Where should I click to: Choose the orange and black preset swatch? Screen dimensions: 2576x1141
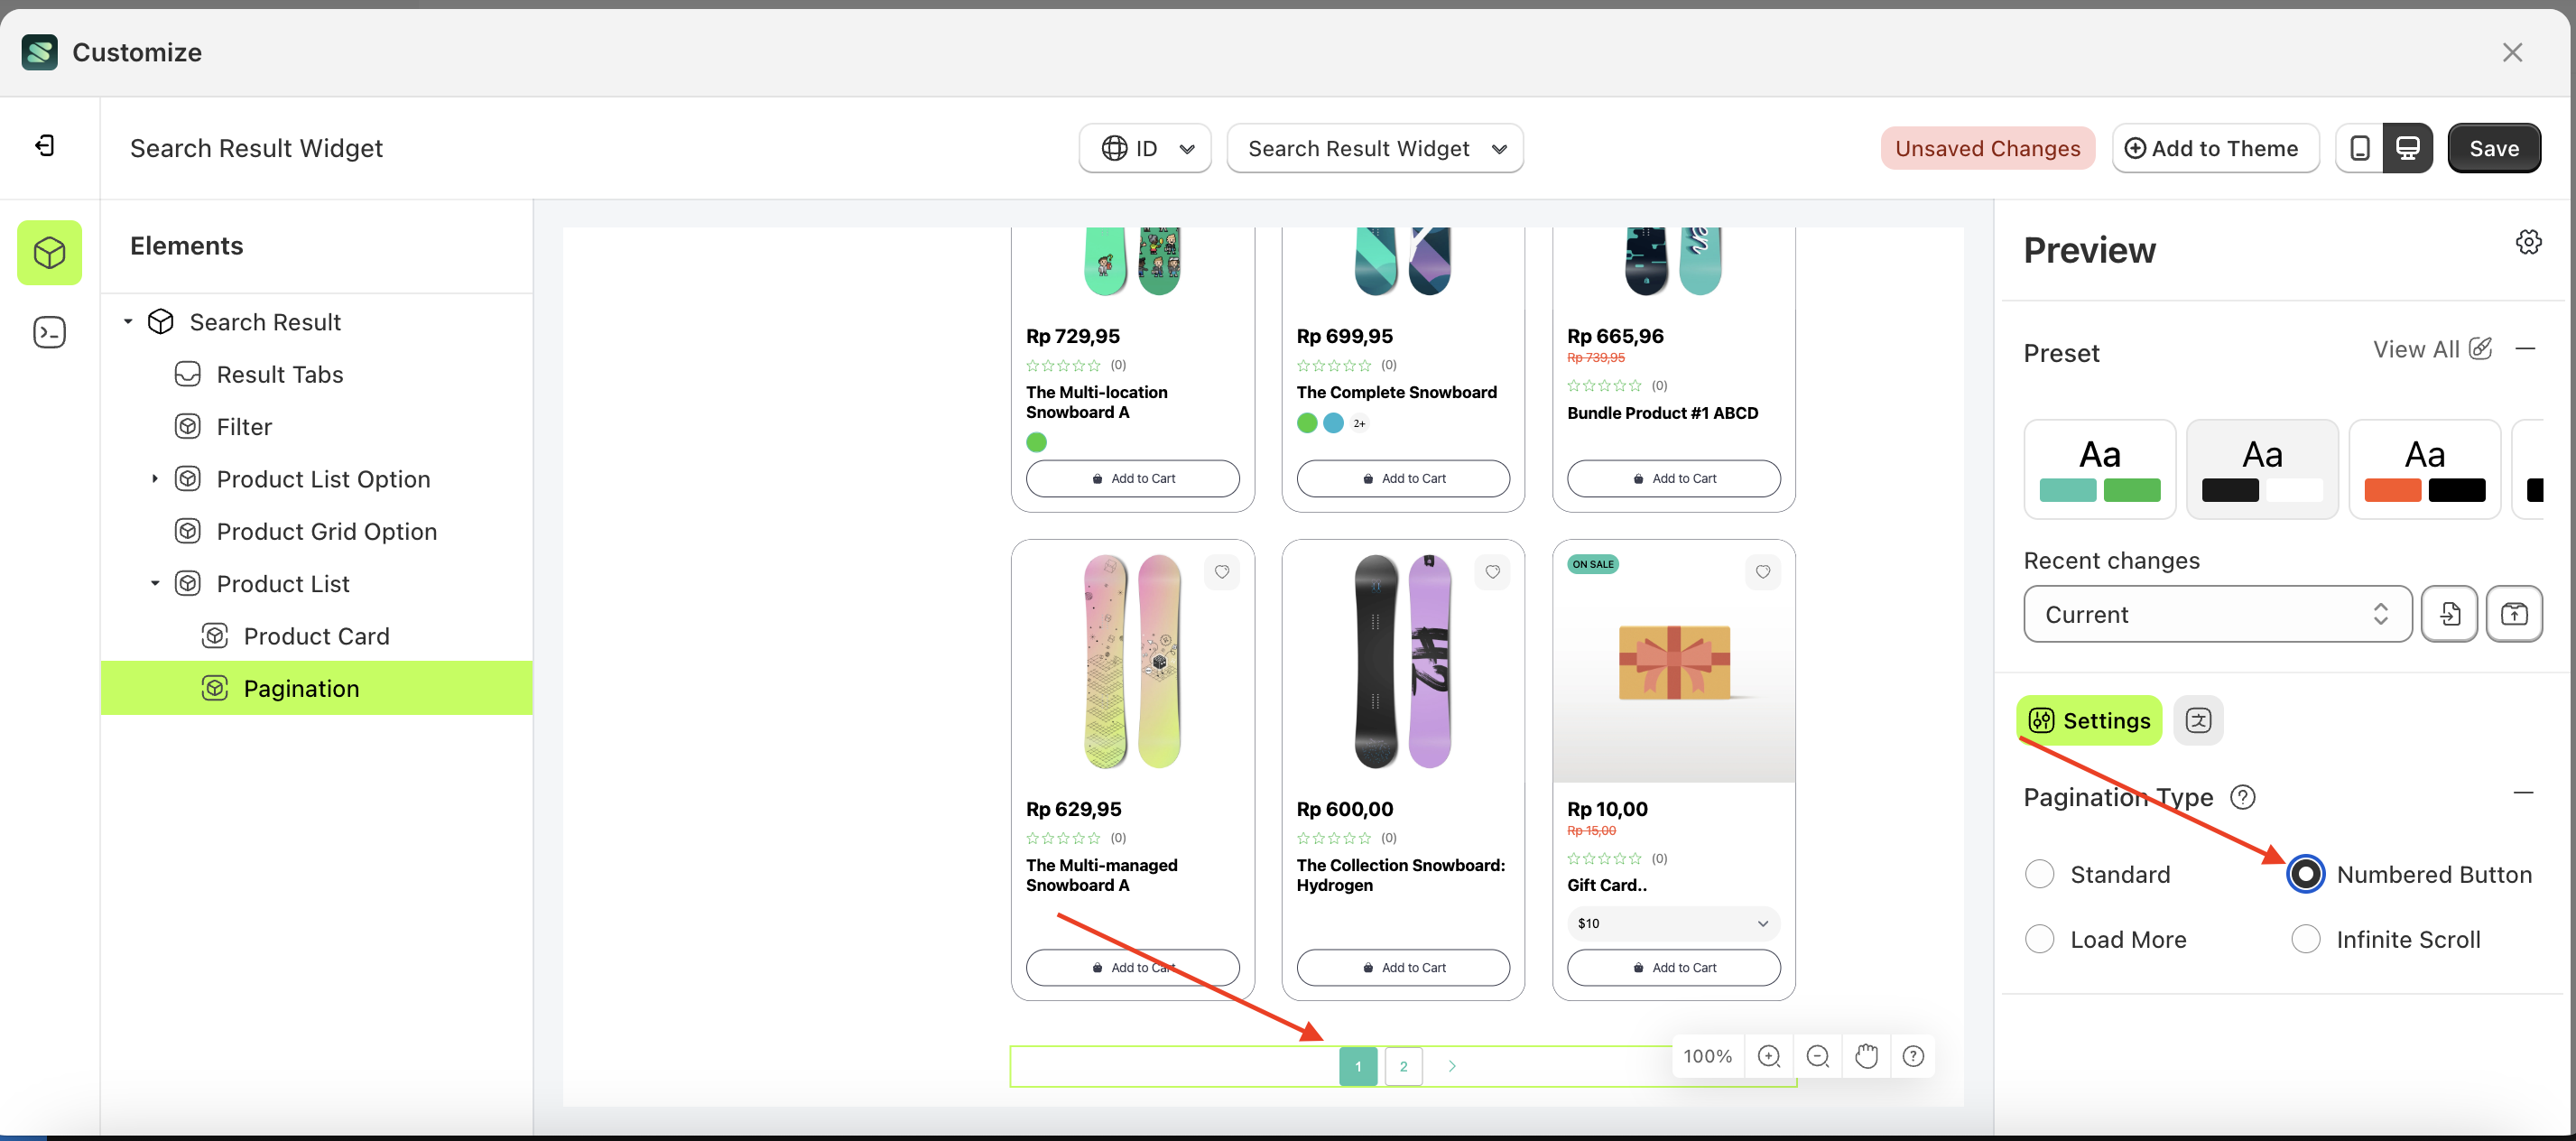click(2424, 469)
